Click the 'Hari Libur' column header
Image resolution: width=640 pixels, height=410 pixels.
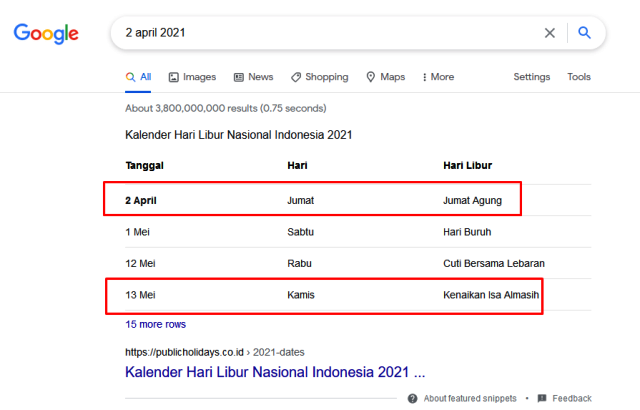point(468,166)
